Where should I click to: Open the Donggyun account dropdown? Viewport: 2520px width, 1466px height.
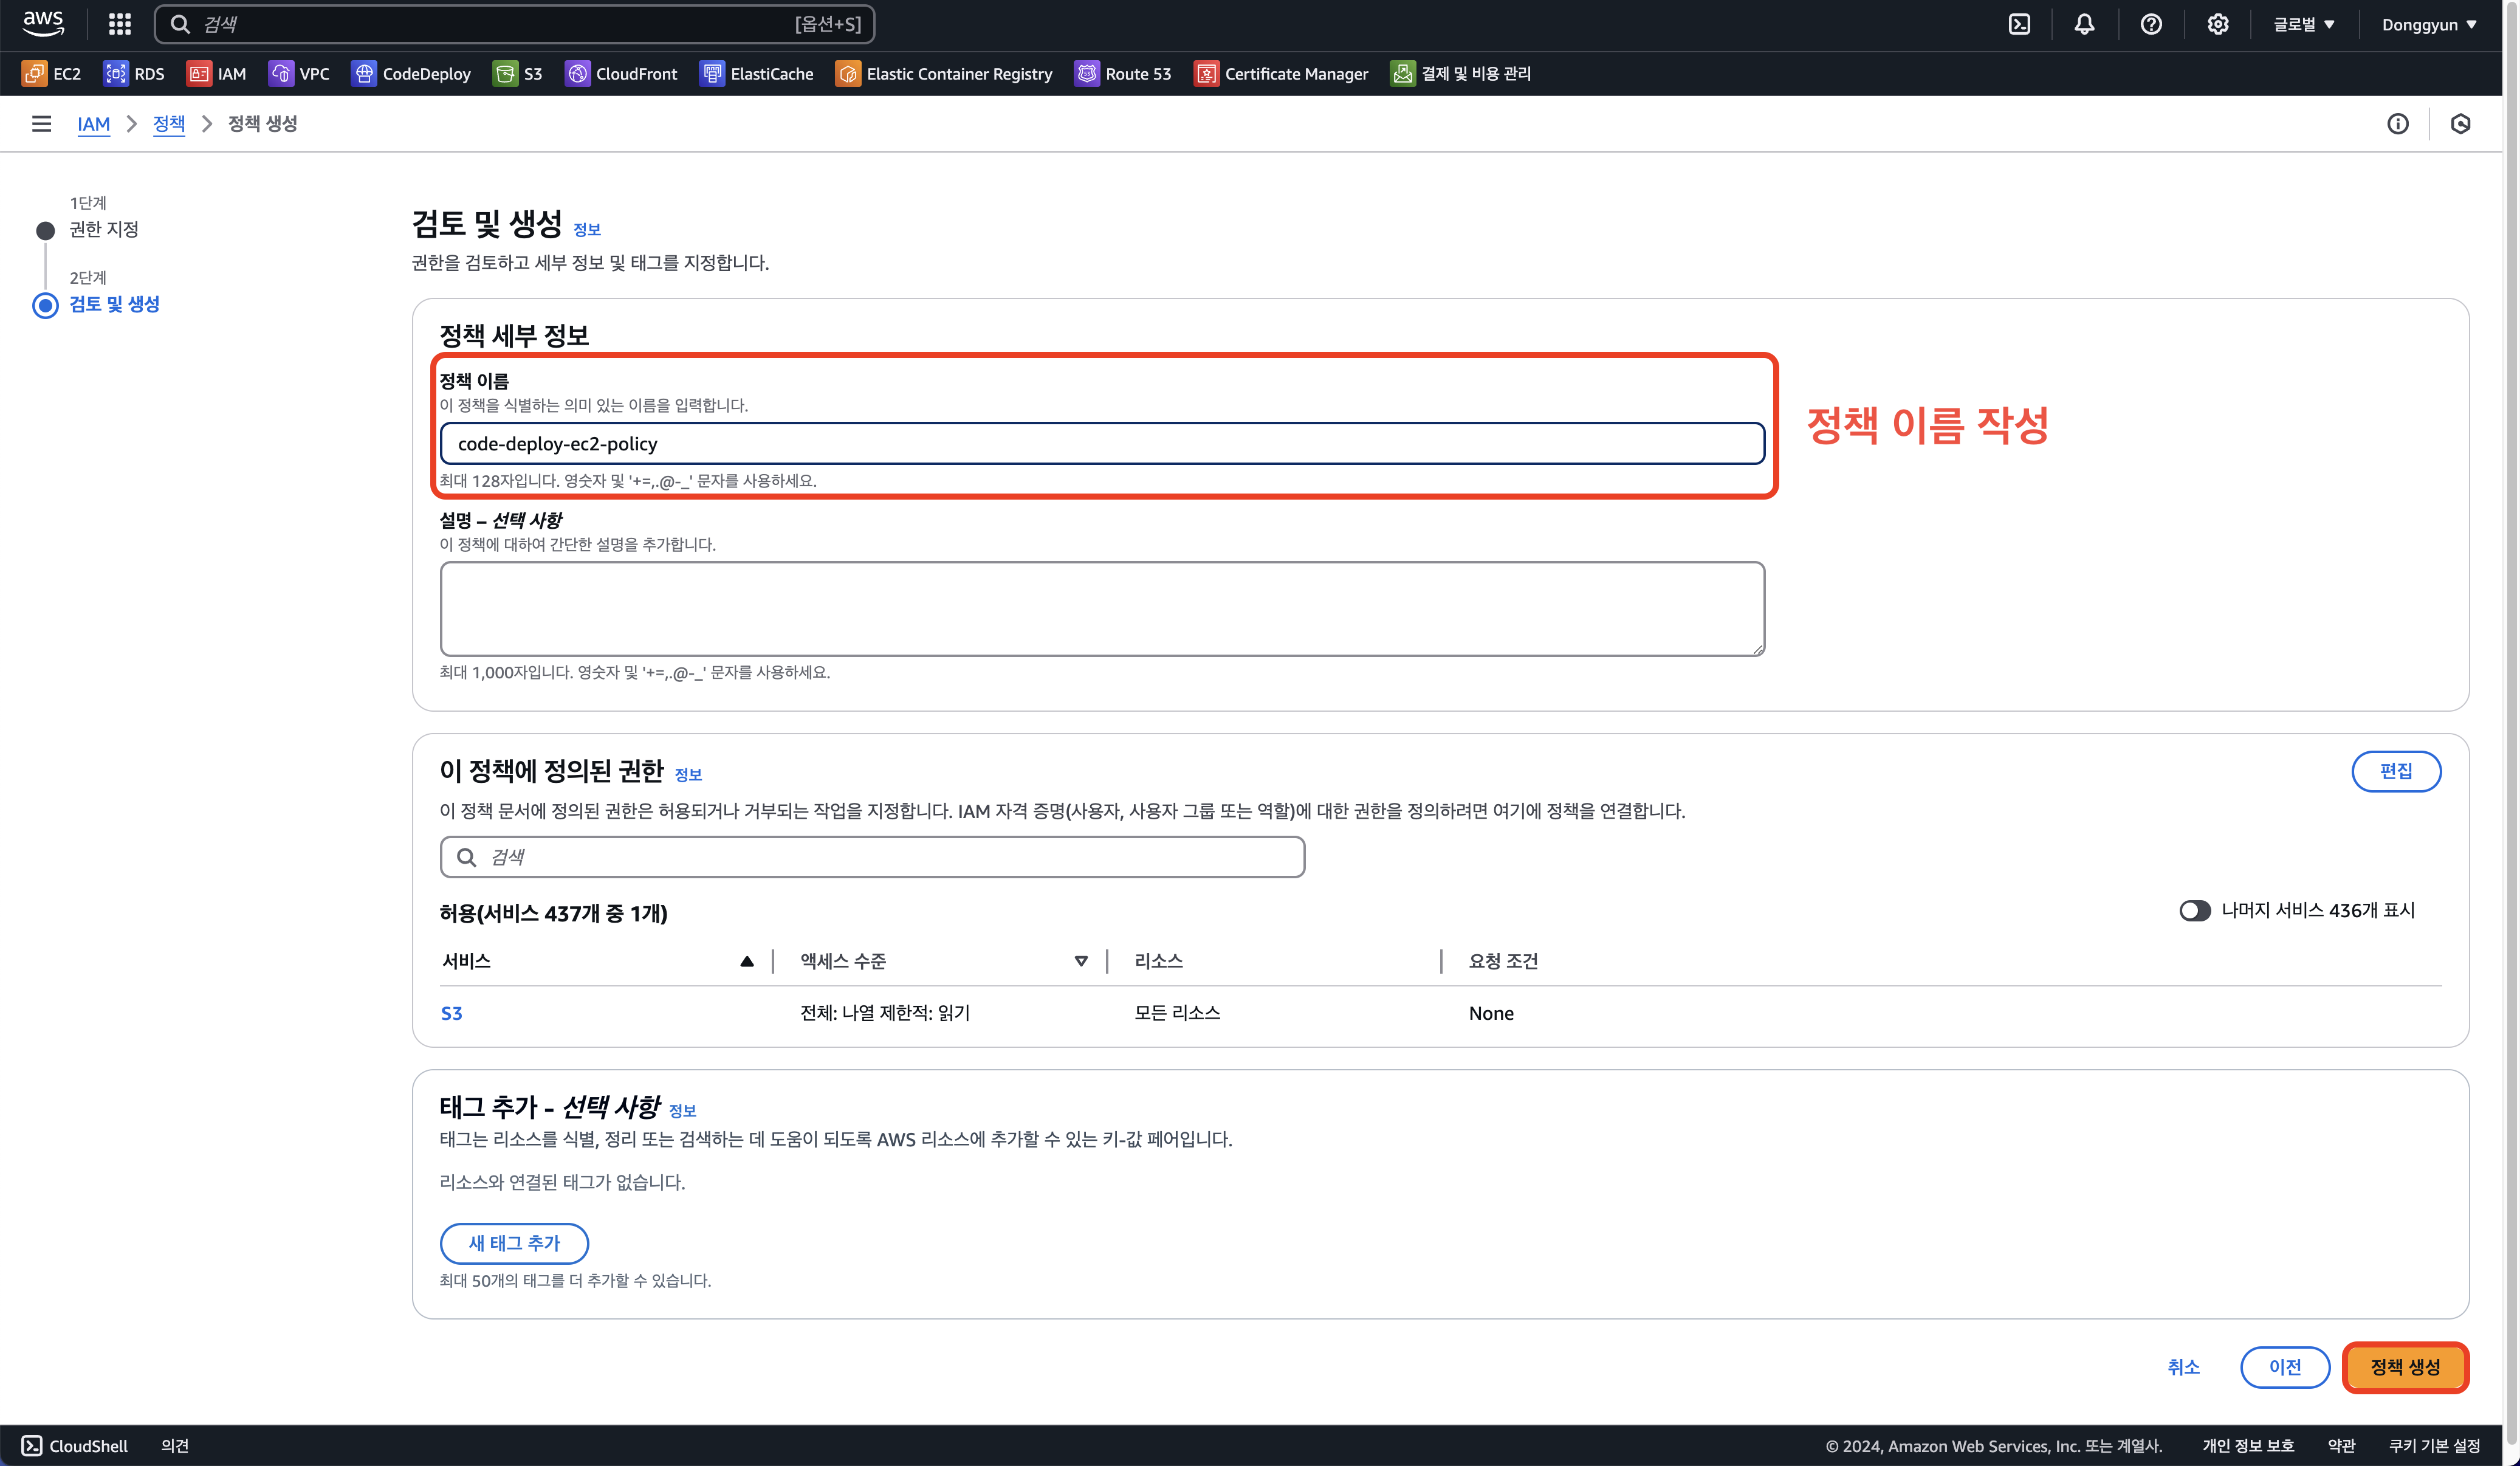[2428, 24]
